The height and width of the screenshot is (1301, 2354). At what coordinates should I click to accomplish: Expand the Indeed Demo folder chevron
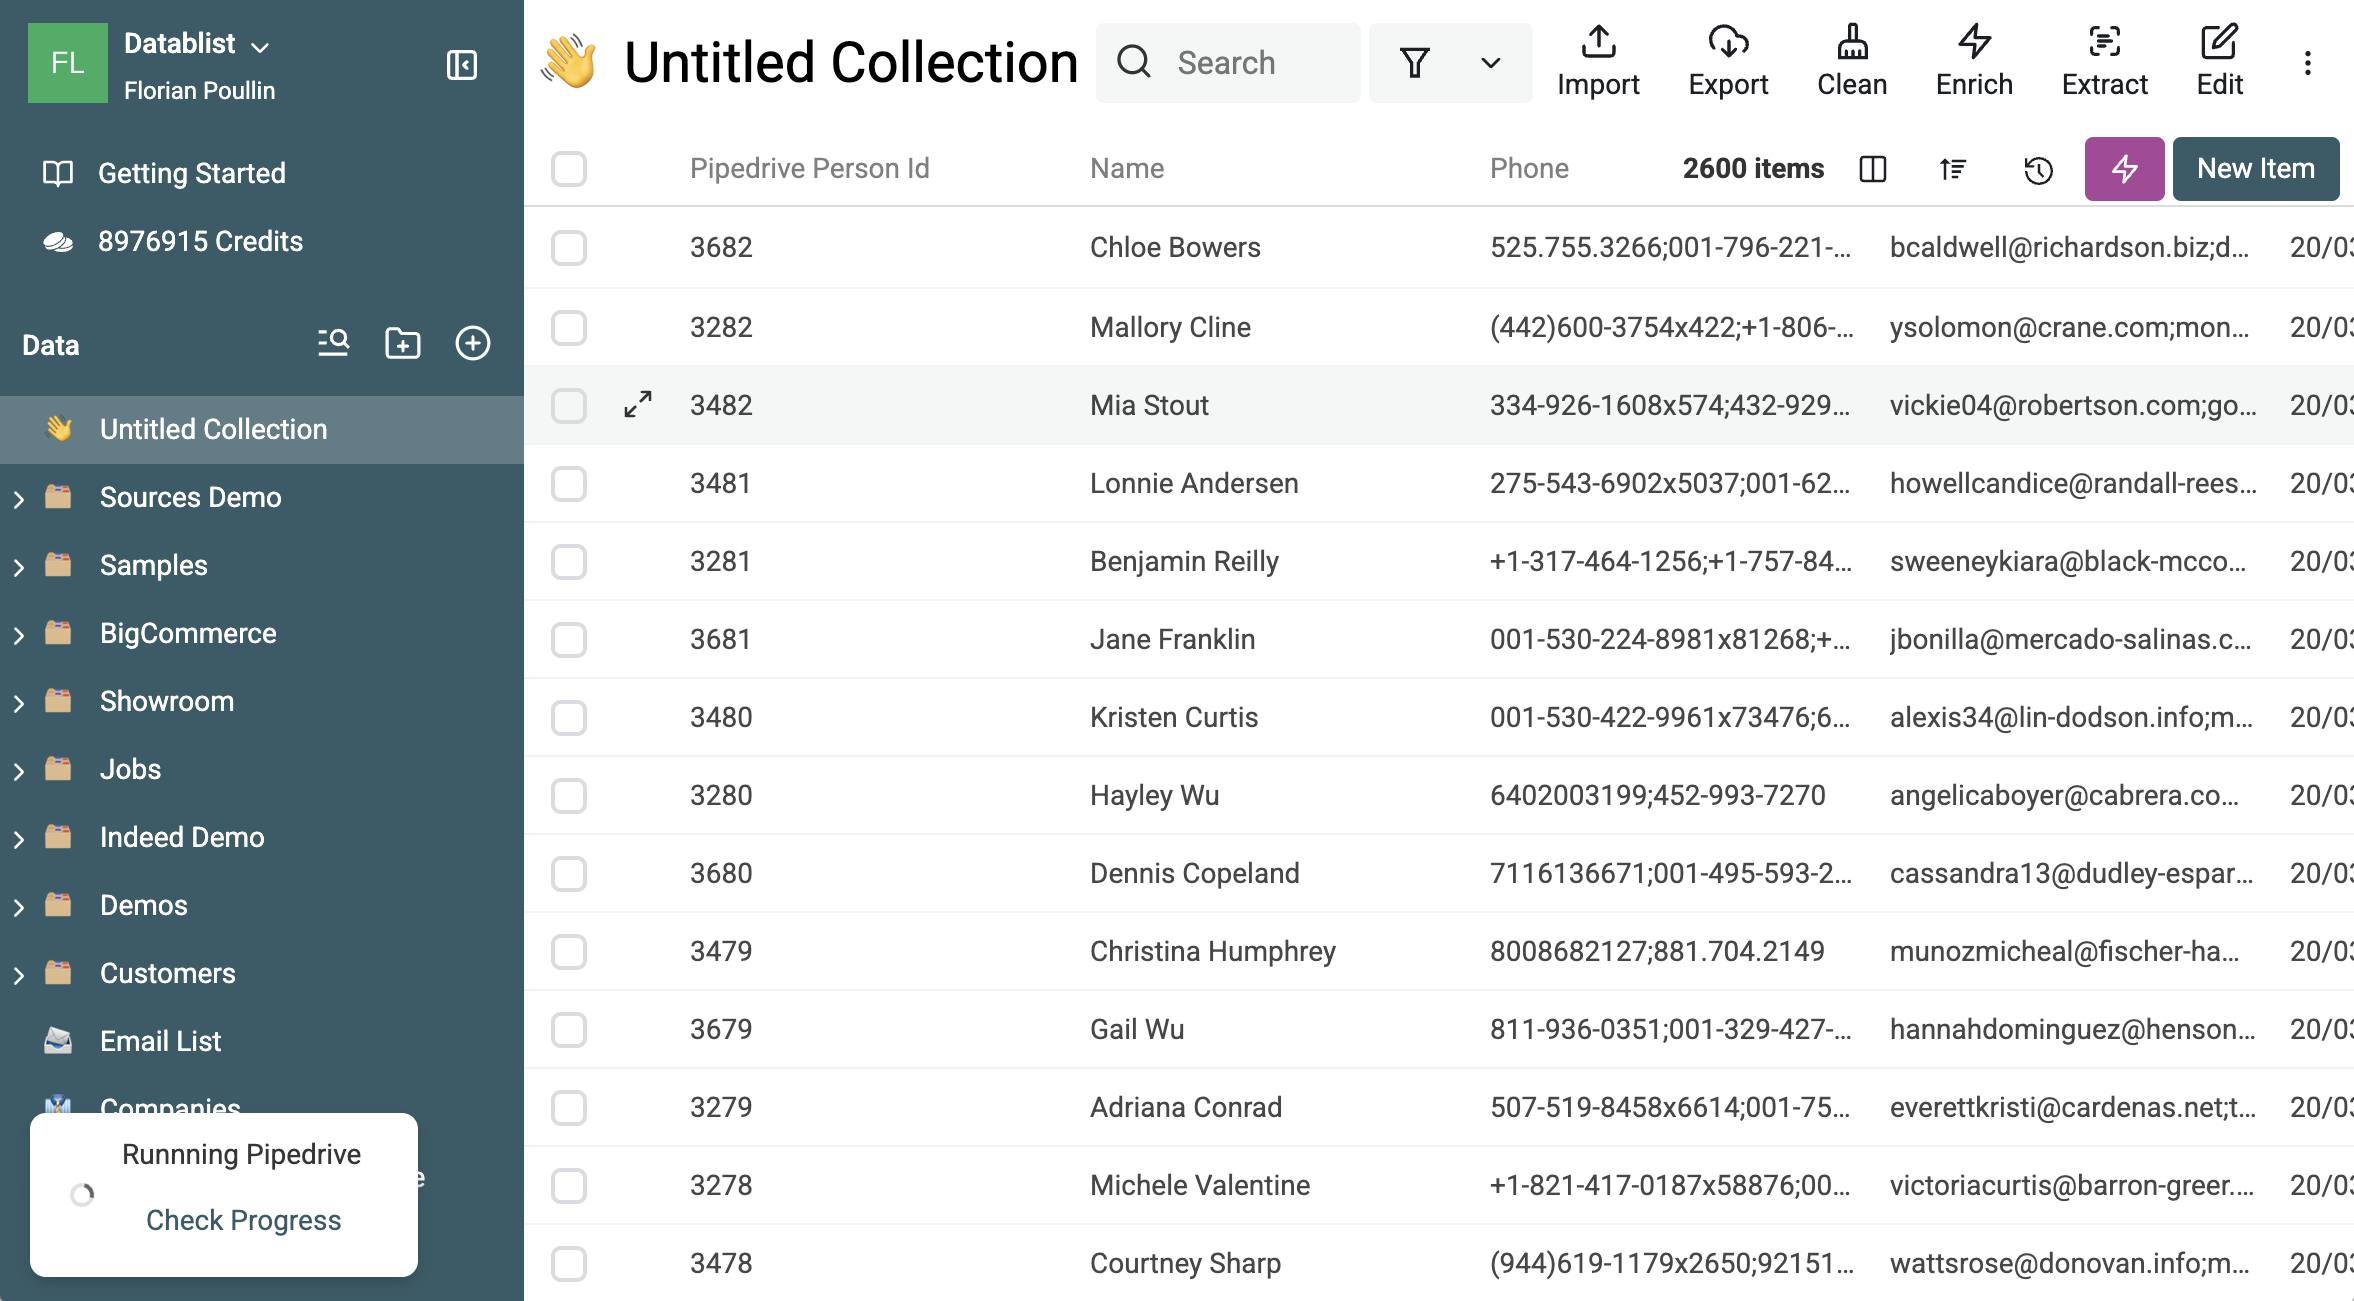tap(18, 838)
